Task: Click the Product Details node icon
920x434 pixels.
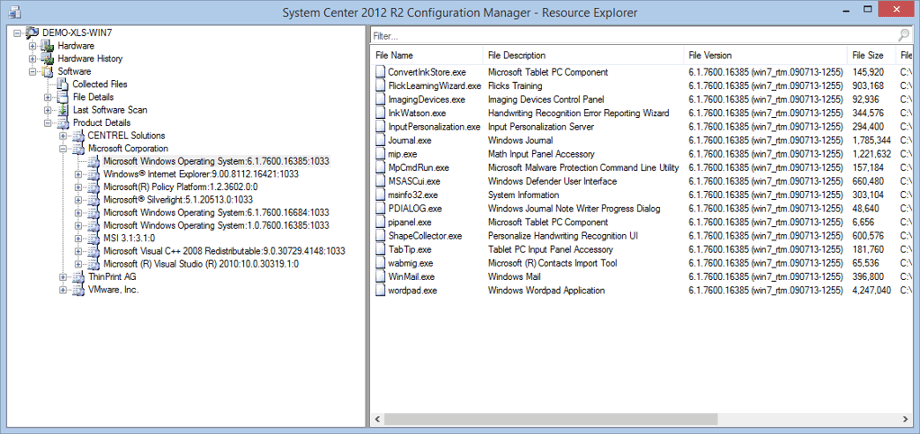Action: tap(63, 123)
